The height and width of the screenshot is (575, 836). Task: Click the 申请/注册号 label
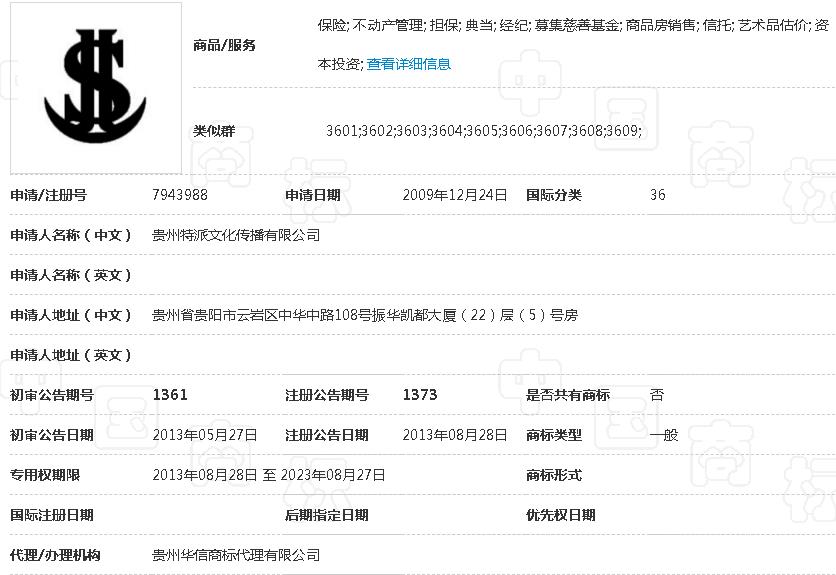pos(49,195)
